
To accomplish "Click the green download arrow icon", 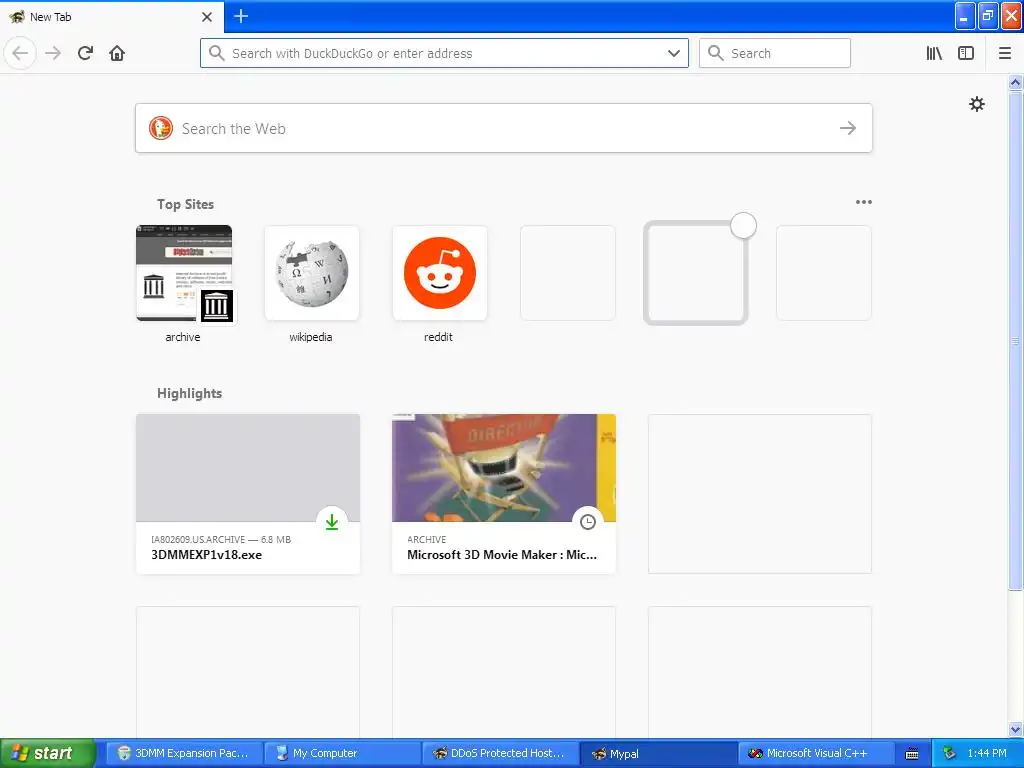I will pos(332,521).
